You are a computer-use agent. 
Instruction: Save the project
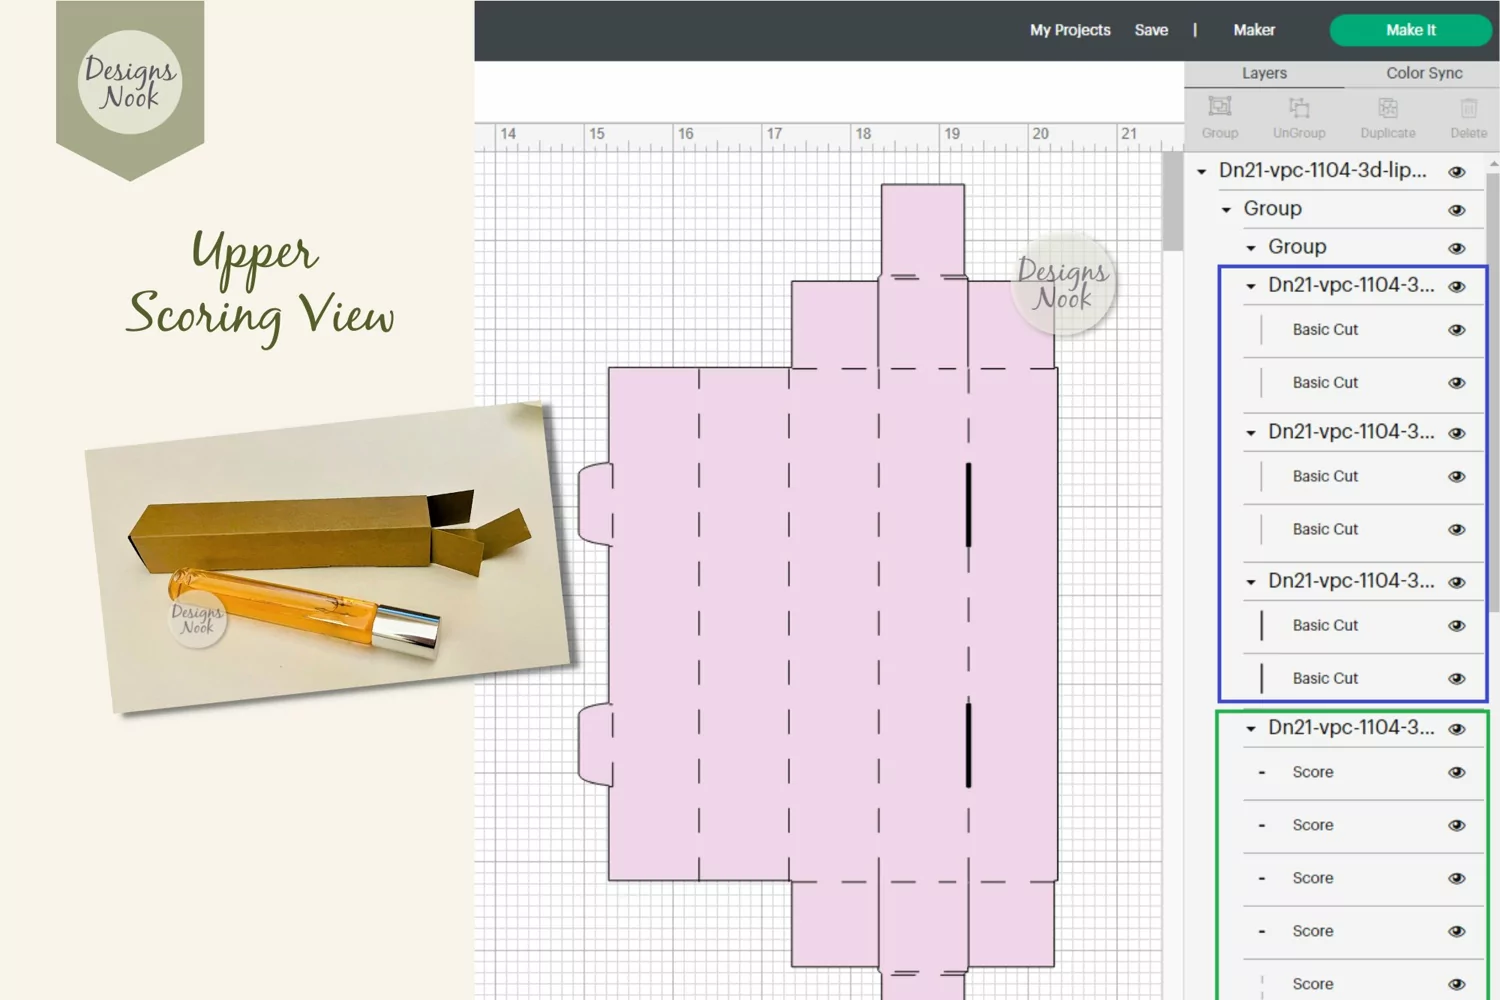pos(1151,30)
